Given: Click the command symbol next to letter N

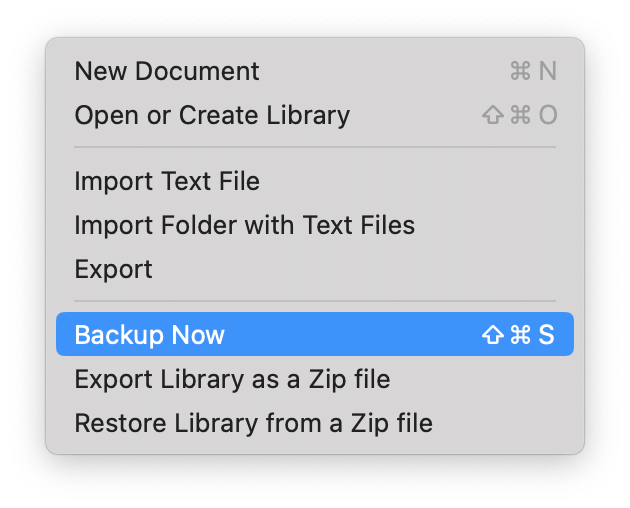Looking at the screenshot, I should [520, 71].
